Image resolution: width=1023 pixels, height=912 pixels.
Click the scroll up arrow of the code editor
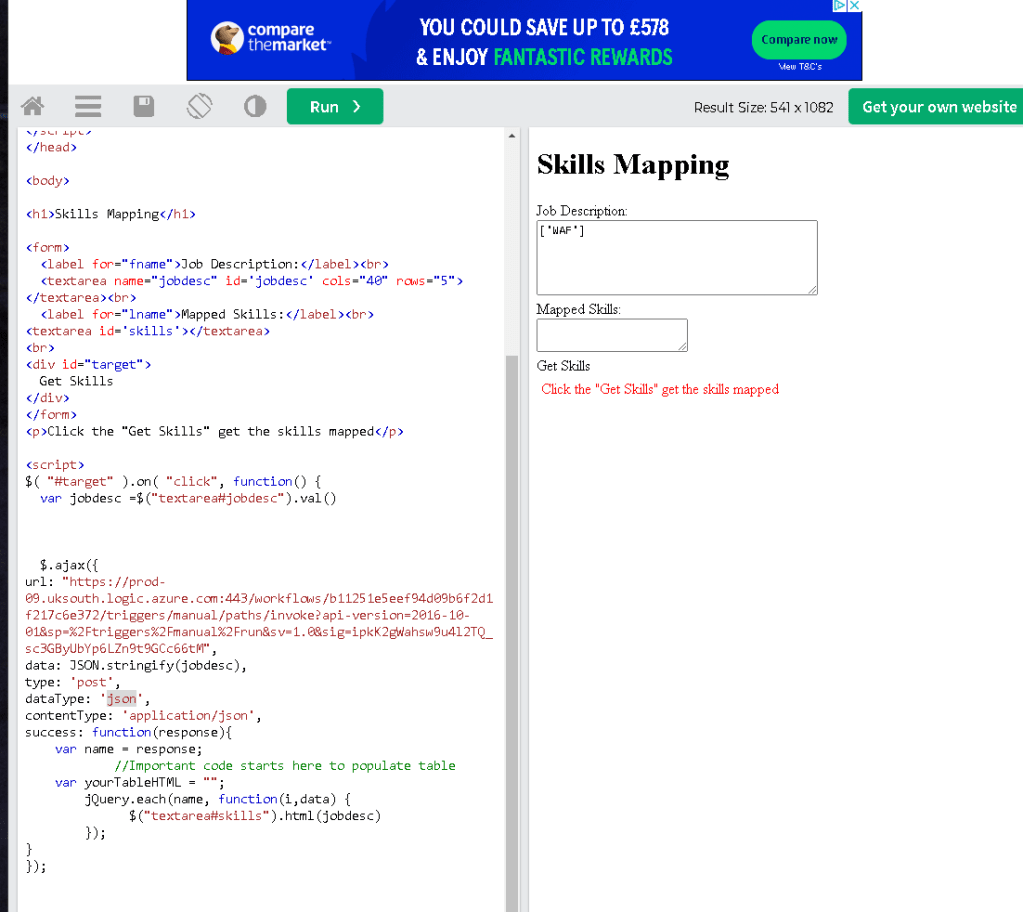click(512, 136)
